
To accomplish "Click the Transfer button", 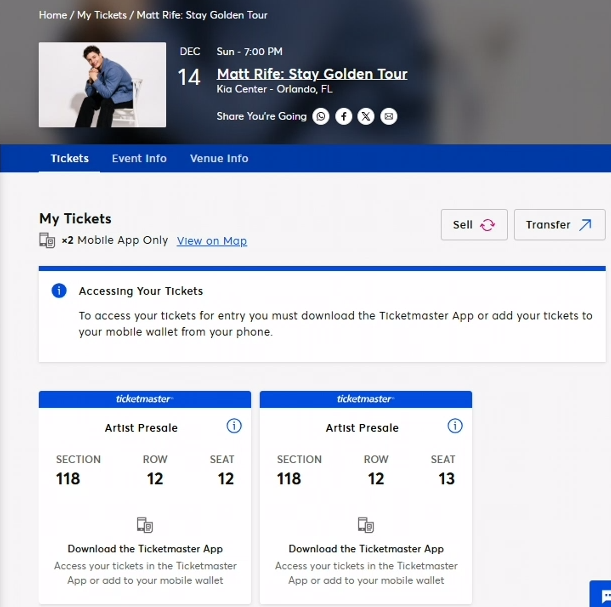I will pyautogui.click(x=560, y=225).
